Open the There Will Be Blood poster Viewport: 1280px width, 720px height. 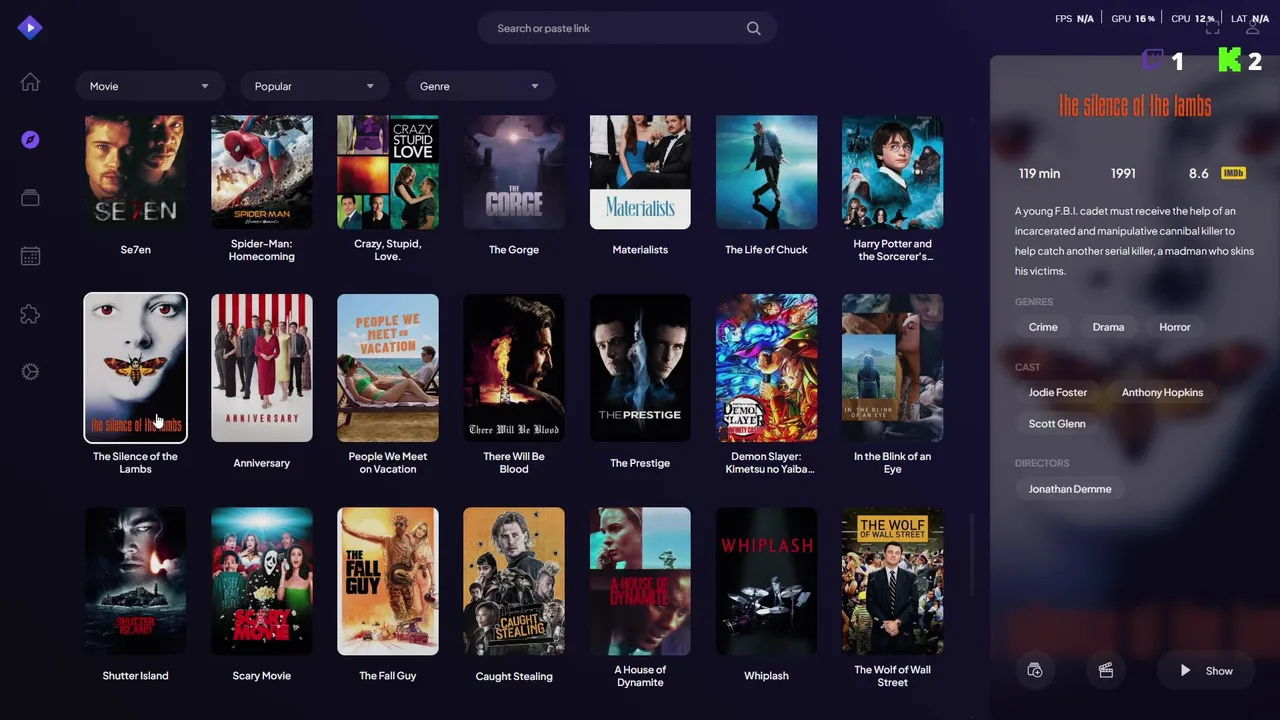pyautogui.click(x=514, y=368)
